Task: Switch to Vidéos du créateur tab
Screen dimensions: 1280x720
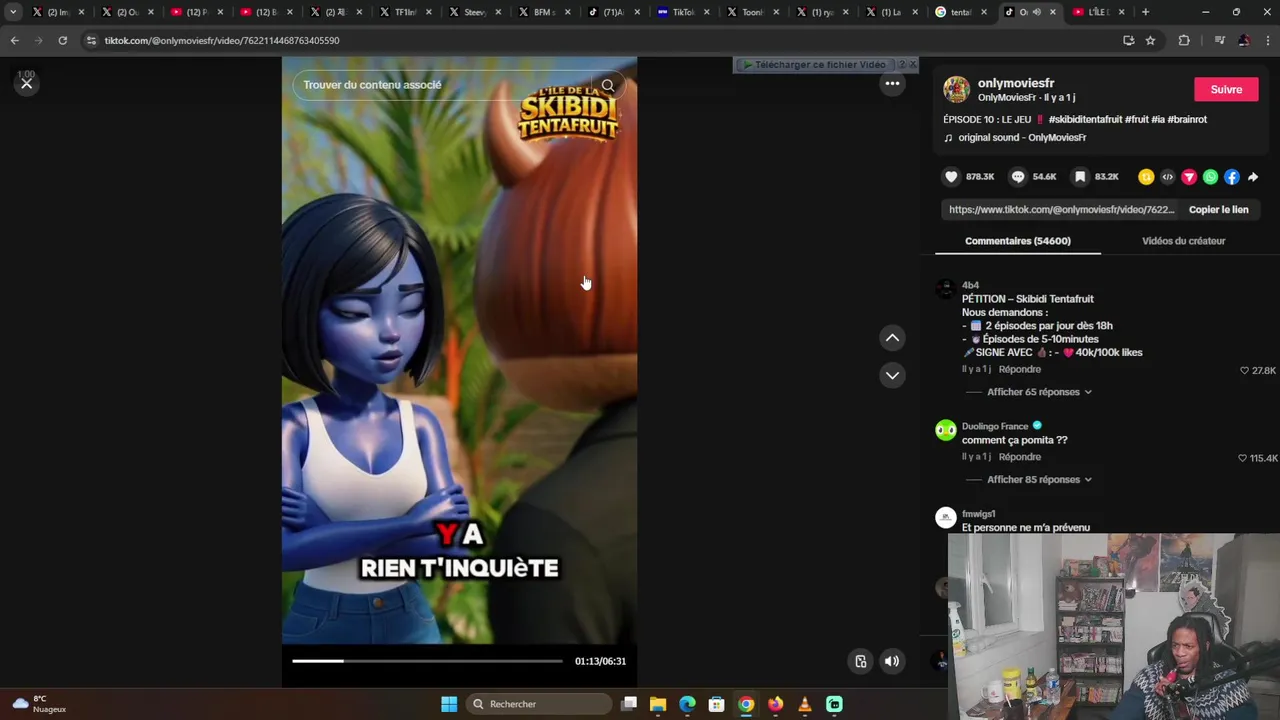Action: click(1183, 241)
